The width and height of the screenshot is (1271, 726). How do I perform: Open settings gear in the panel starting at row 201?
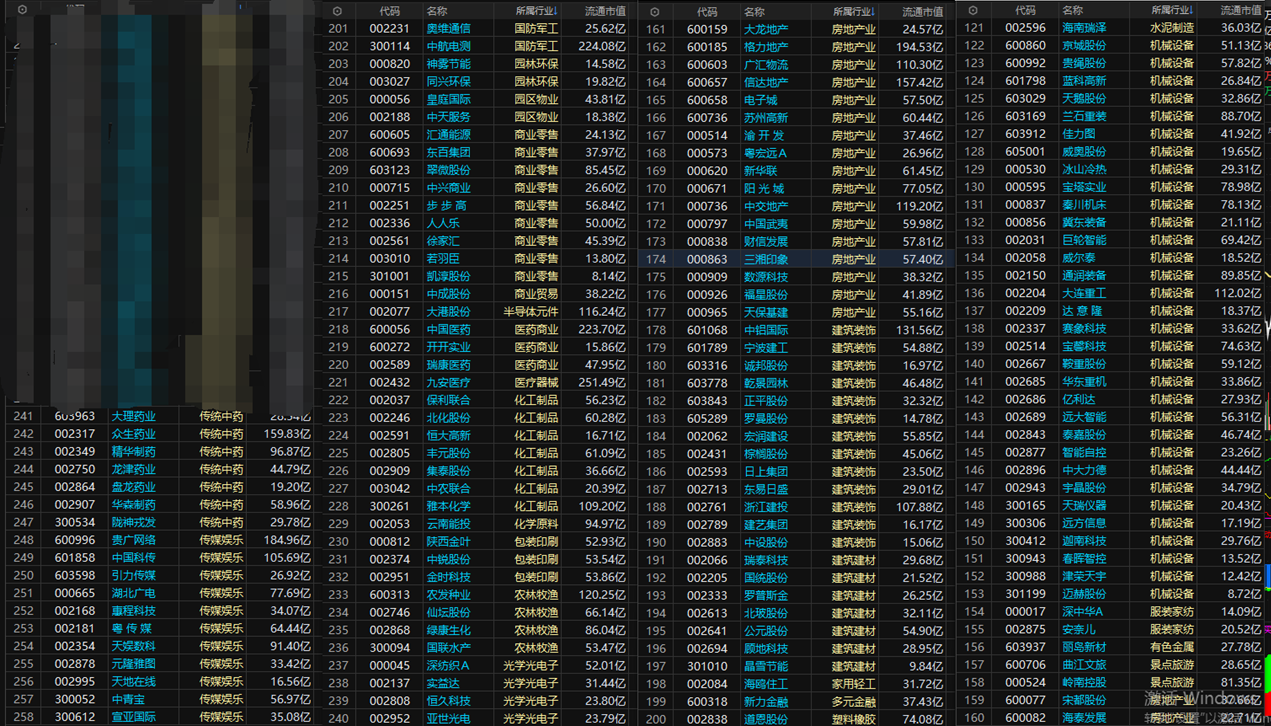coord(337,11)
